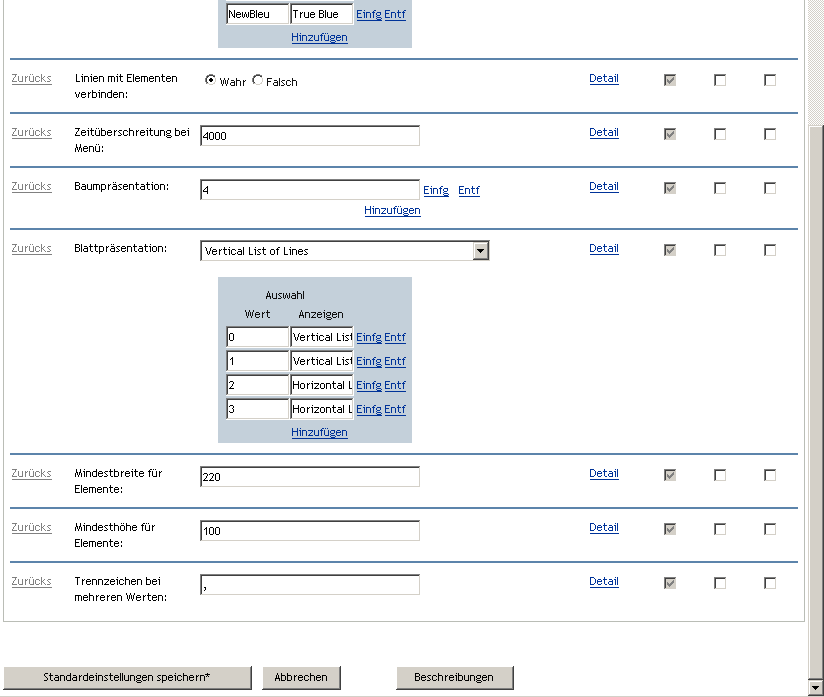Screen dimensions: 824x697
Task: Tick middle checkbox in Mindesthöhe row
Action: point(720,529)
